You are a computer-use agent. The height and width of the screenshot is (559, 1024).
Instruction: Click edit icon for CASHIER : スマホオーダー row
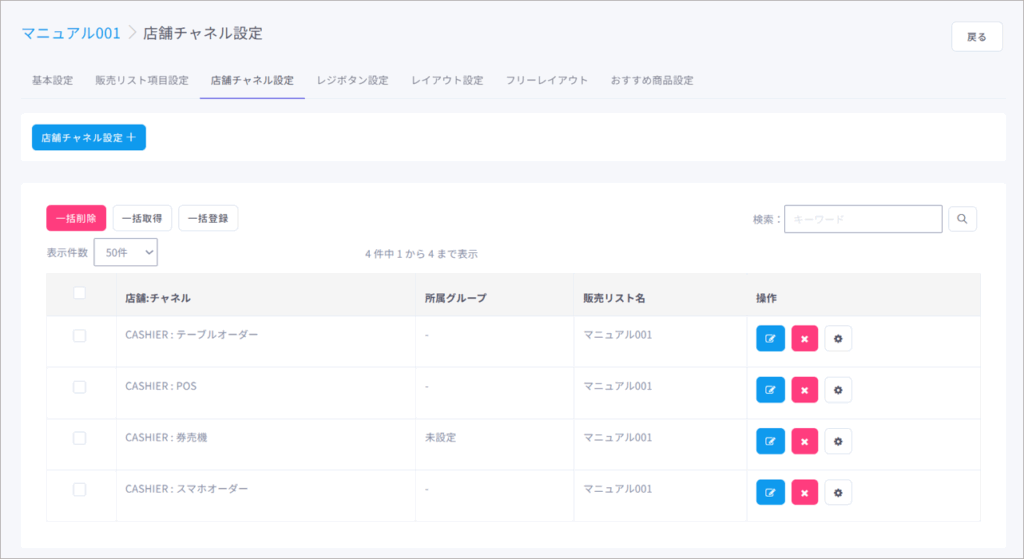(x=770, y=492)
